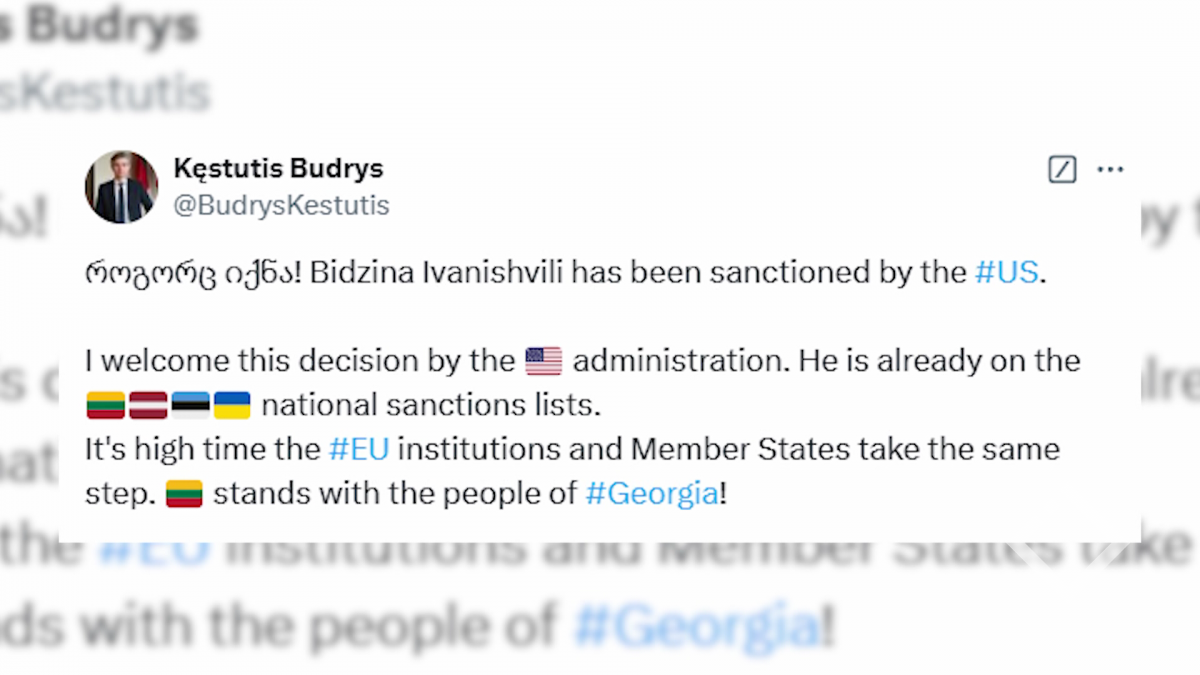The image size is (1200, 675).
Task: Click the @BudrysKestutis handle
Action: (282, 206)
